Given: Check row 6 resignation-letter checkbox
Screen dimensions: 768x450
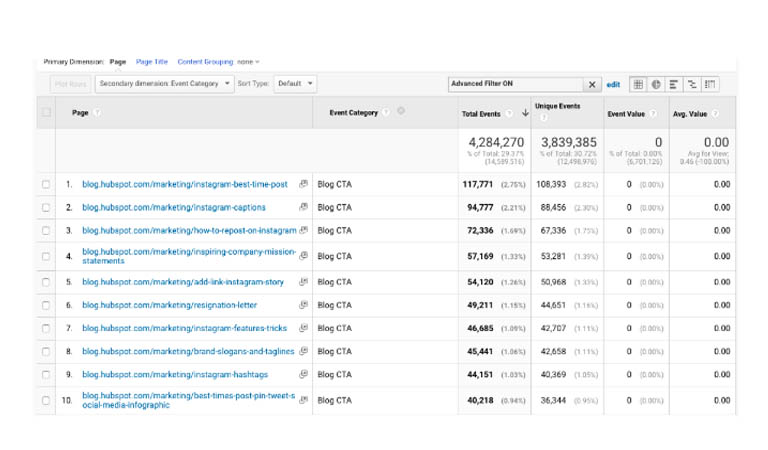Looking at the screenshot, I should (x=46, y=305).
